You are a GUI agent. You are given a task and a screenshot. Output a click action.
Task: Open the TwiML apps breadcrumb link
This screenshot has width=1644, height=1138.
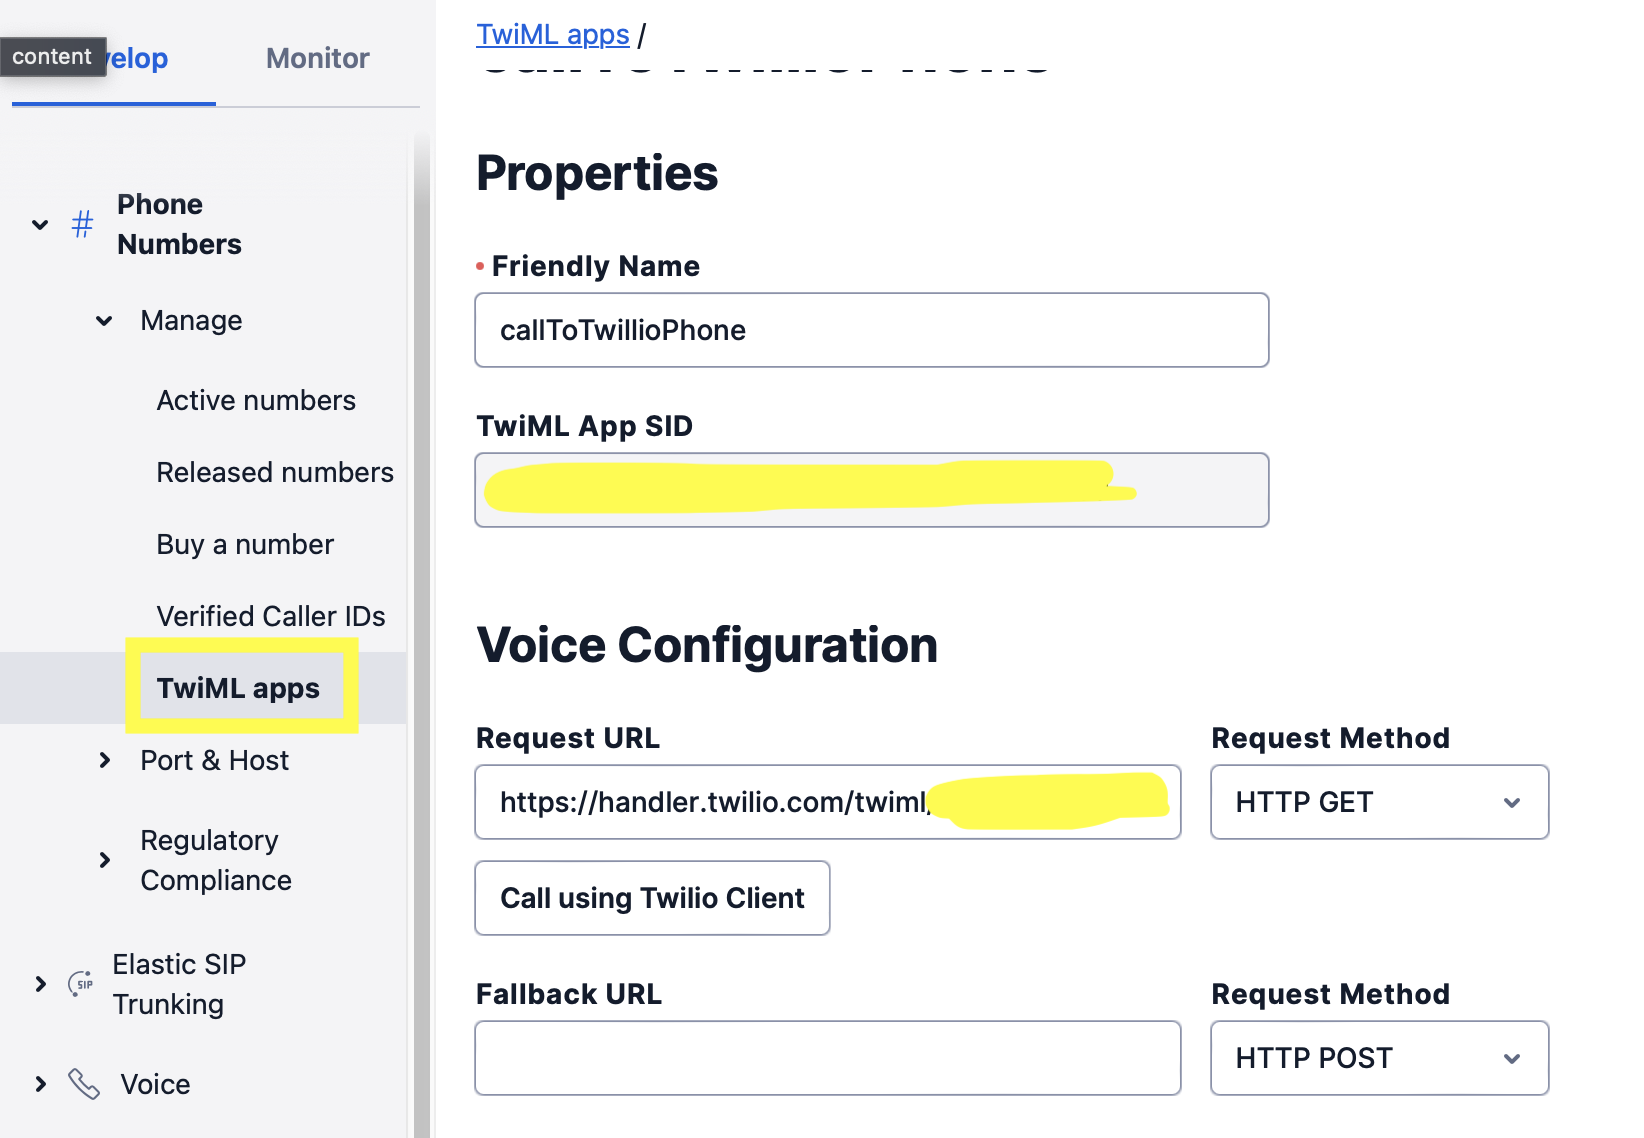coord(552,33)
